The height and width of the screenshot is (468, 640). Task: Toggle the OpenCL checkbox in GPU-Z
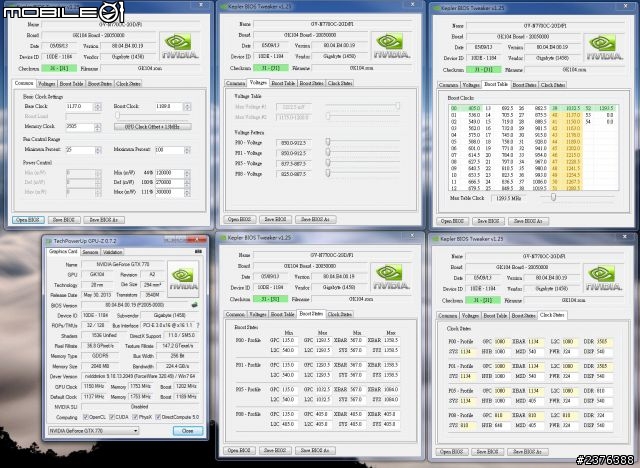(86, 417)
